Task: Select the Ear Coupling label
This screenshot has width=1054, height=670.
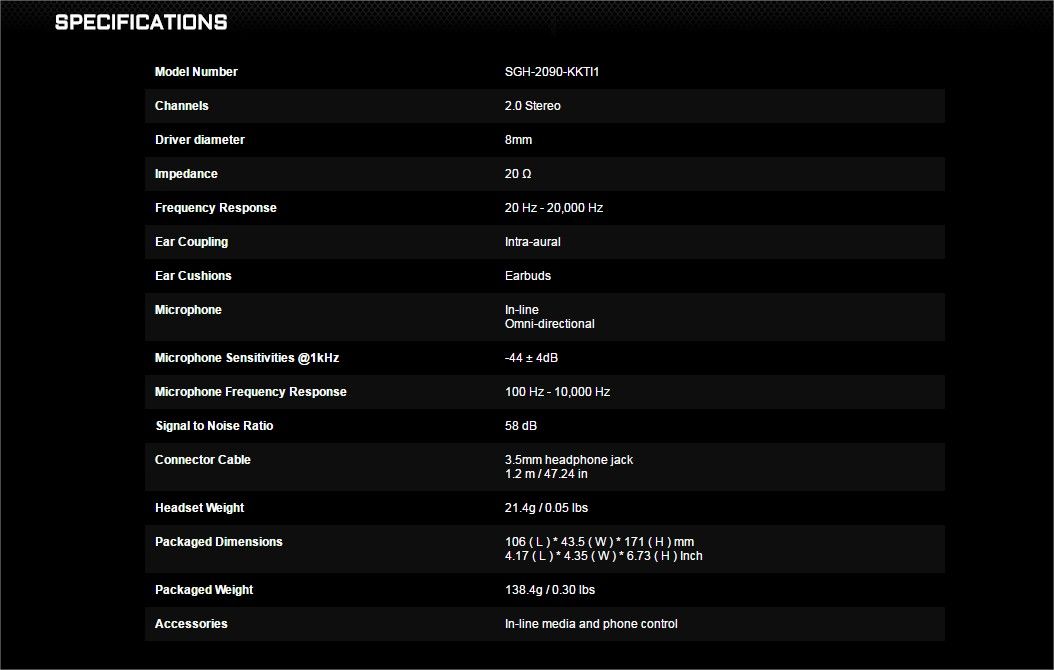Action: [191, 242]
